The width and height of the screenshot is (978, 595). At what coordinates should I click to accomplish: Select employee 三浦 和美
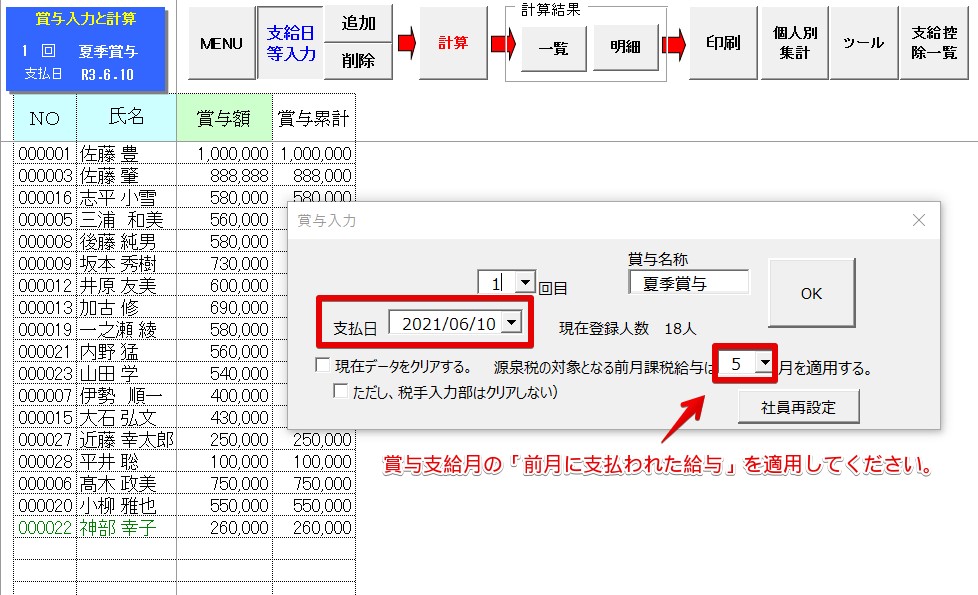tap(127, 220)
